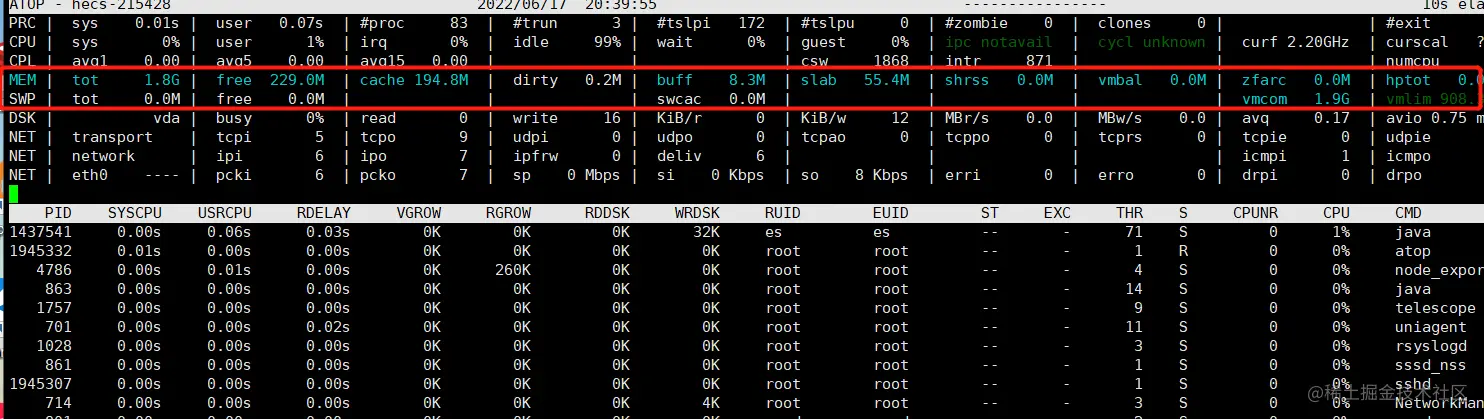1484x419 pixels.
Task: Click the 'pcki' label in eth0 row
Action: (233, 175)
